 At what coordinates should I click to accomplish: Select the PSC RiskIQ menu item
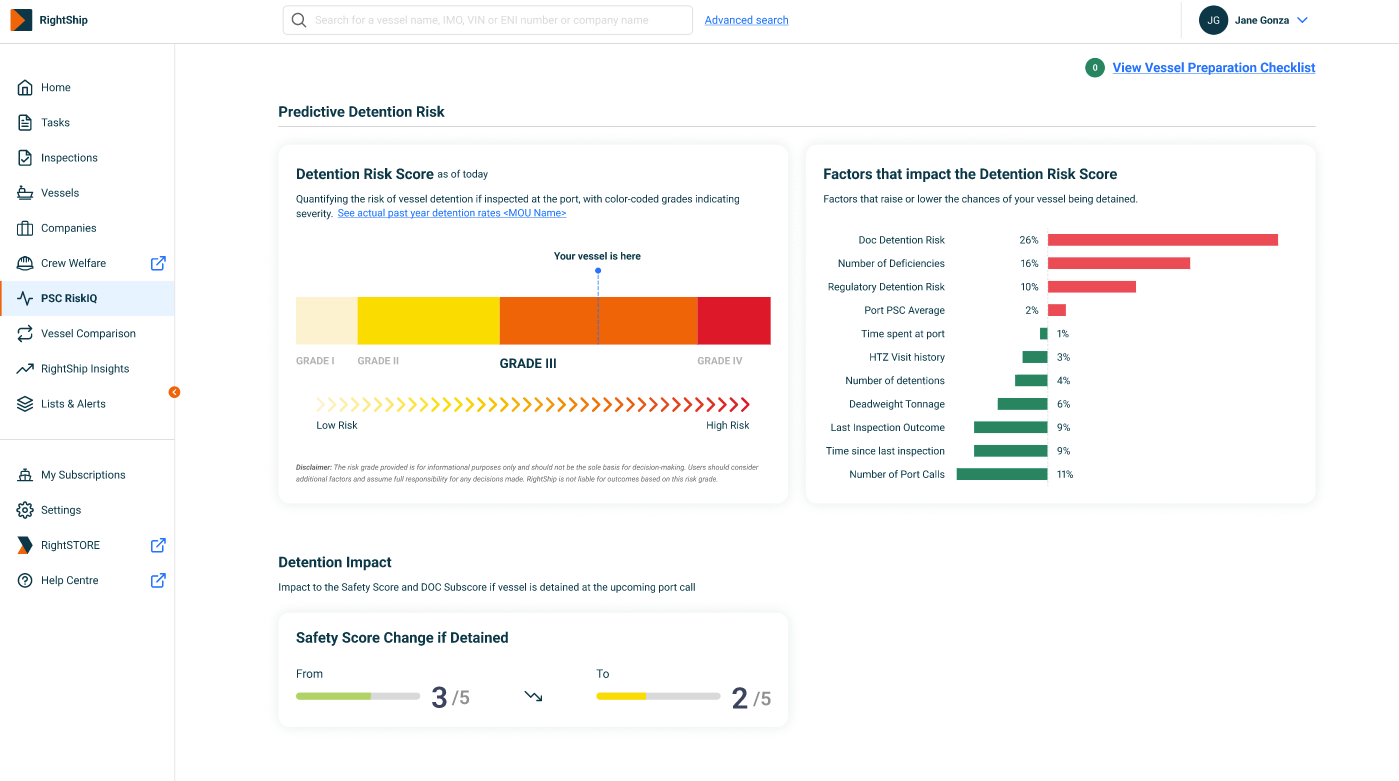pos(87,298)
